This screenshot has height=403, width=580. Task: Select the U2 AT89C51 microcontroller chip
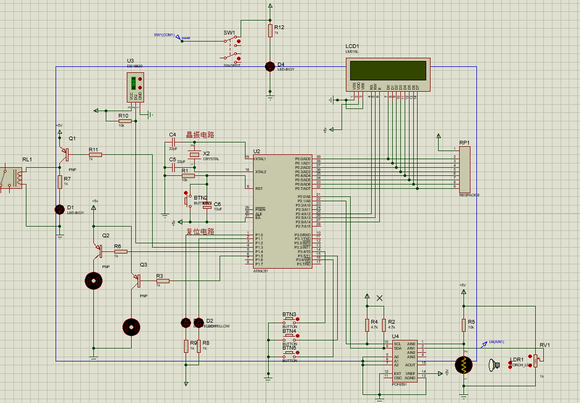(x=283, y=211)
